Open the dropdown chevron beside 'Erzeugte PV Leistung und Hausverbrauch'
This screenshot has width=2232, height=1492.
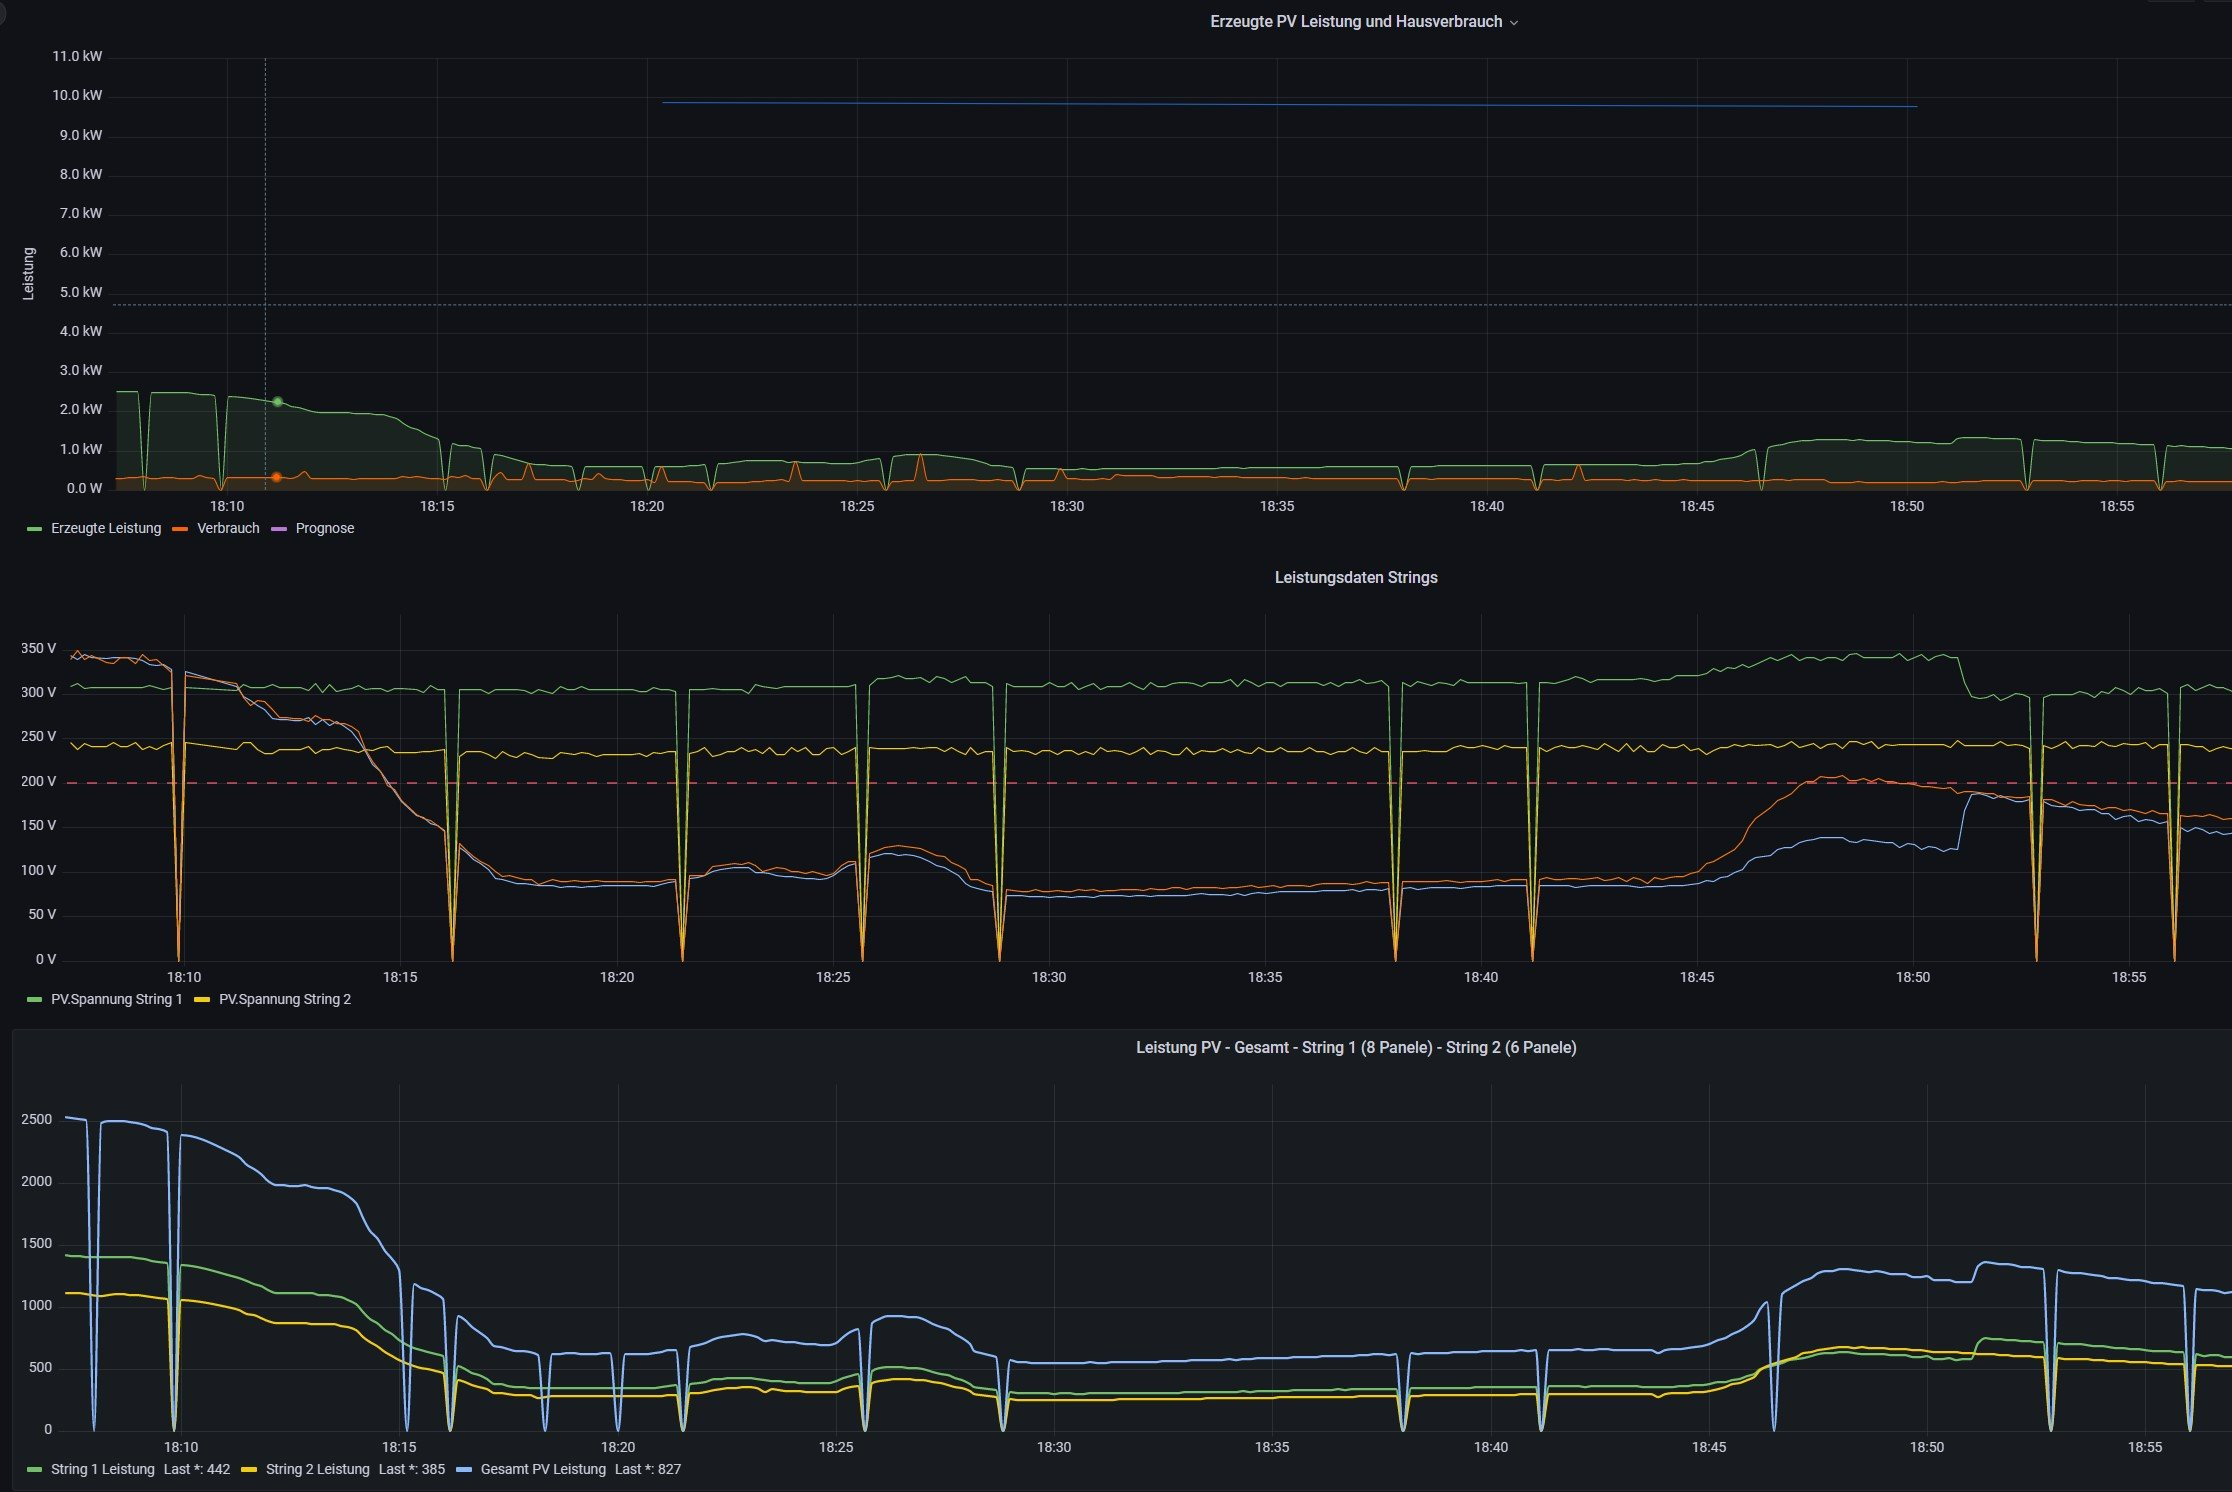[x=1513, y=23]
